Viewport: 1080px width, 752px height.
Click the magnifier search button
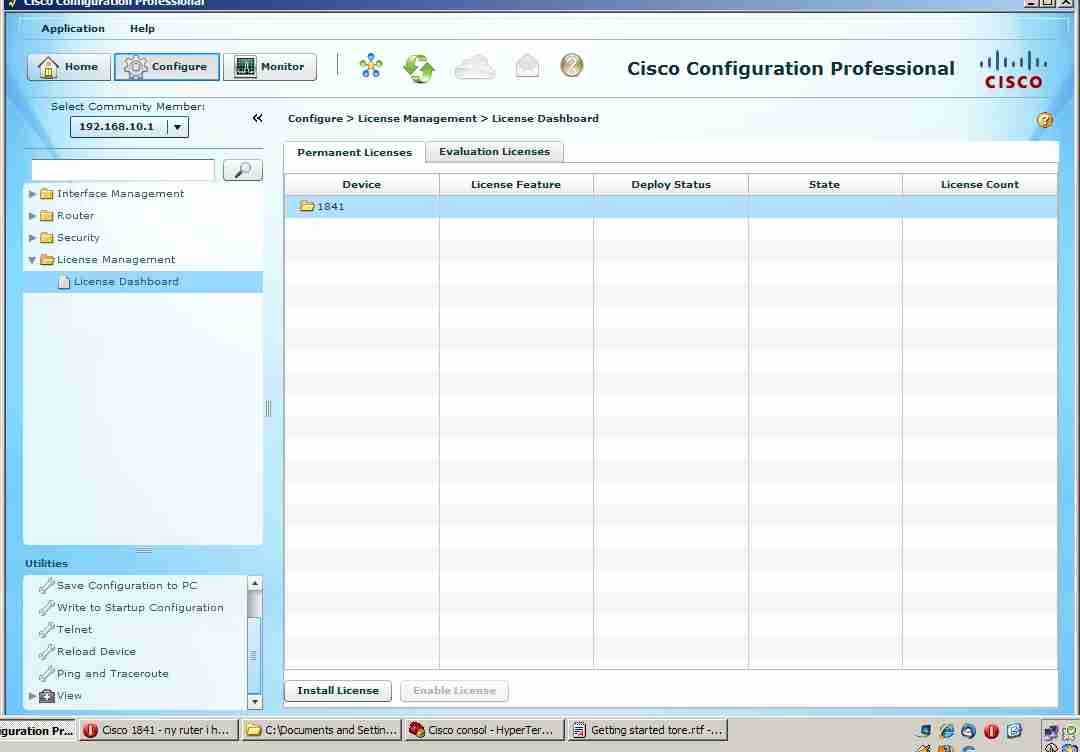pos(242,170)
